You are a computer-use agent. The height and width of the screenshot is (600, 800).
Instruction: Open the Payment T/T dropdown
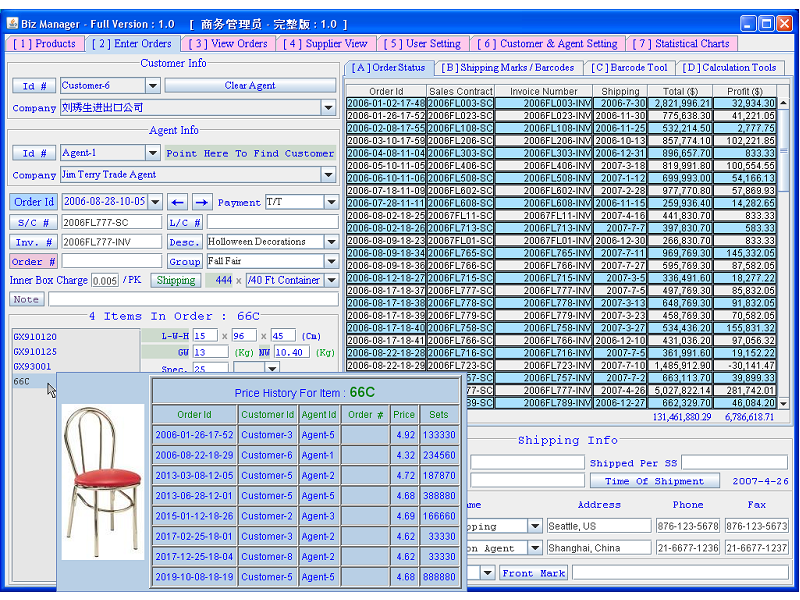click(x=331, y=202)
